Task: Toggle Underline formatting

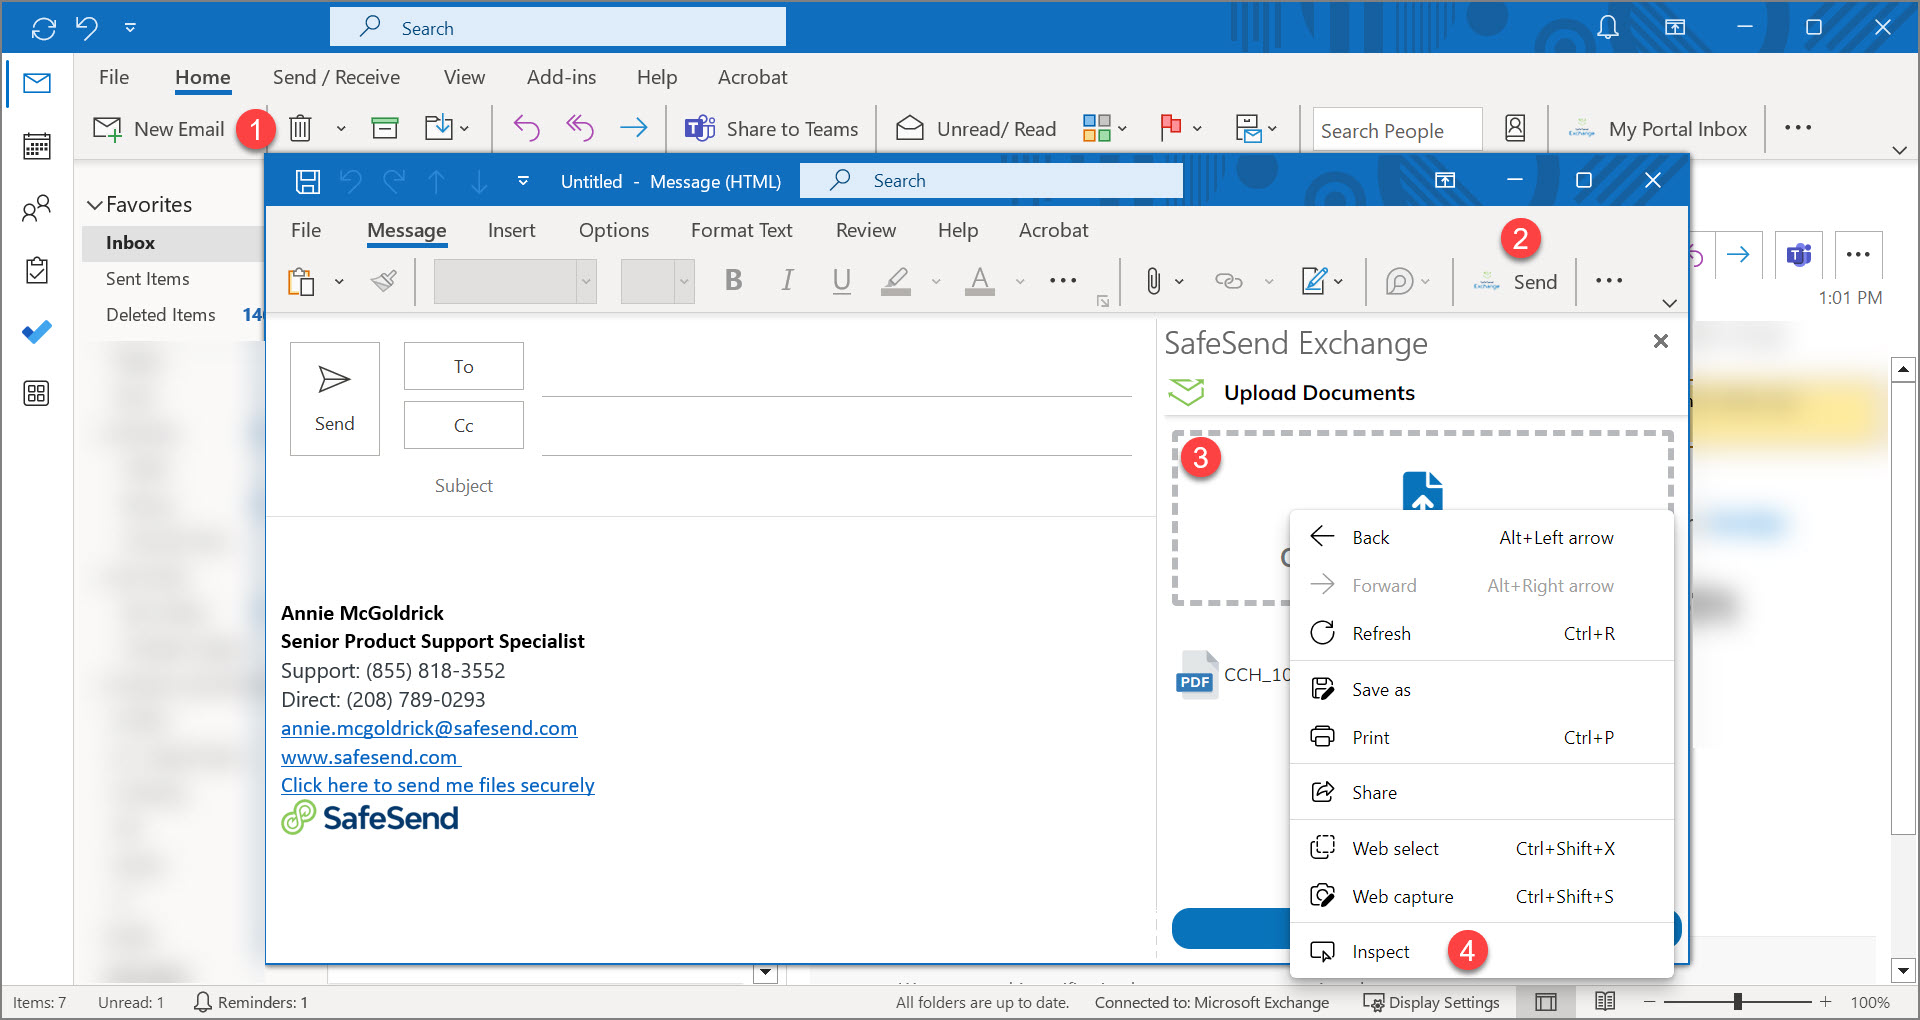Action: click(x=842, y=281)
